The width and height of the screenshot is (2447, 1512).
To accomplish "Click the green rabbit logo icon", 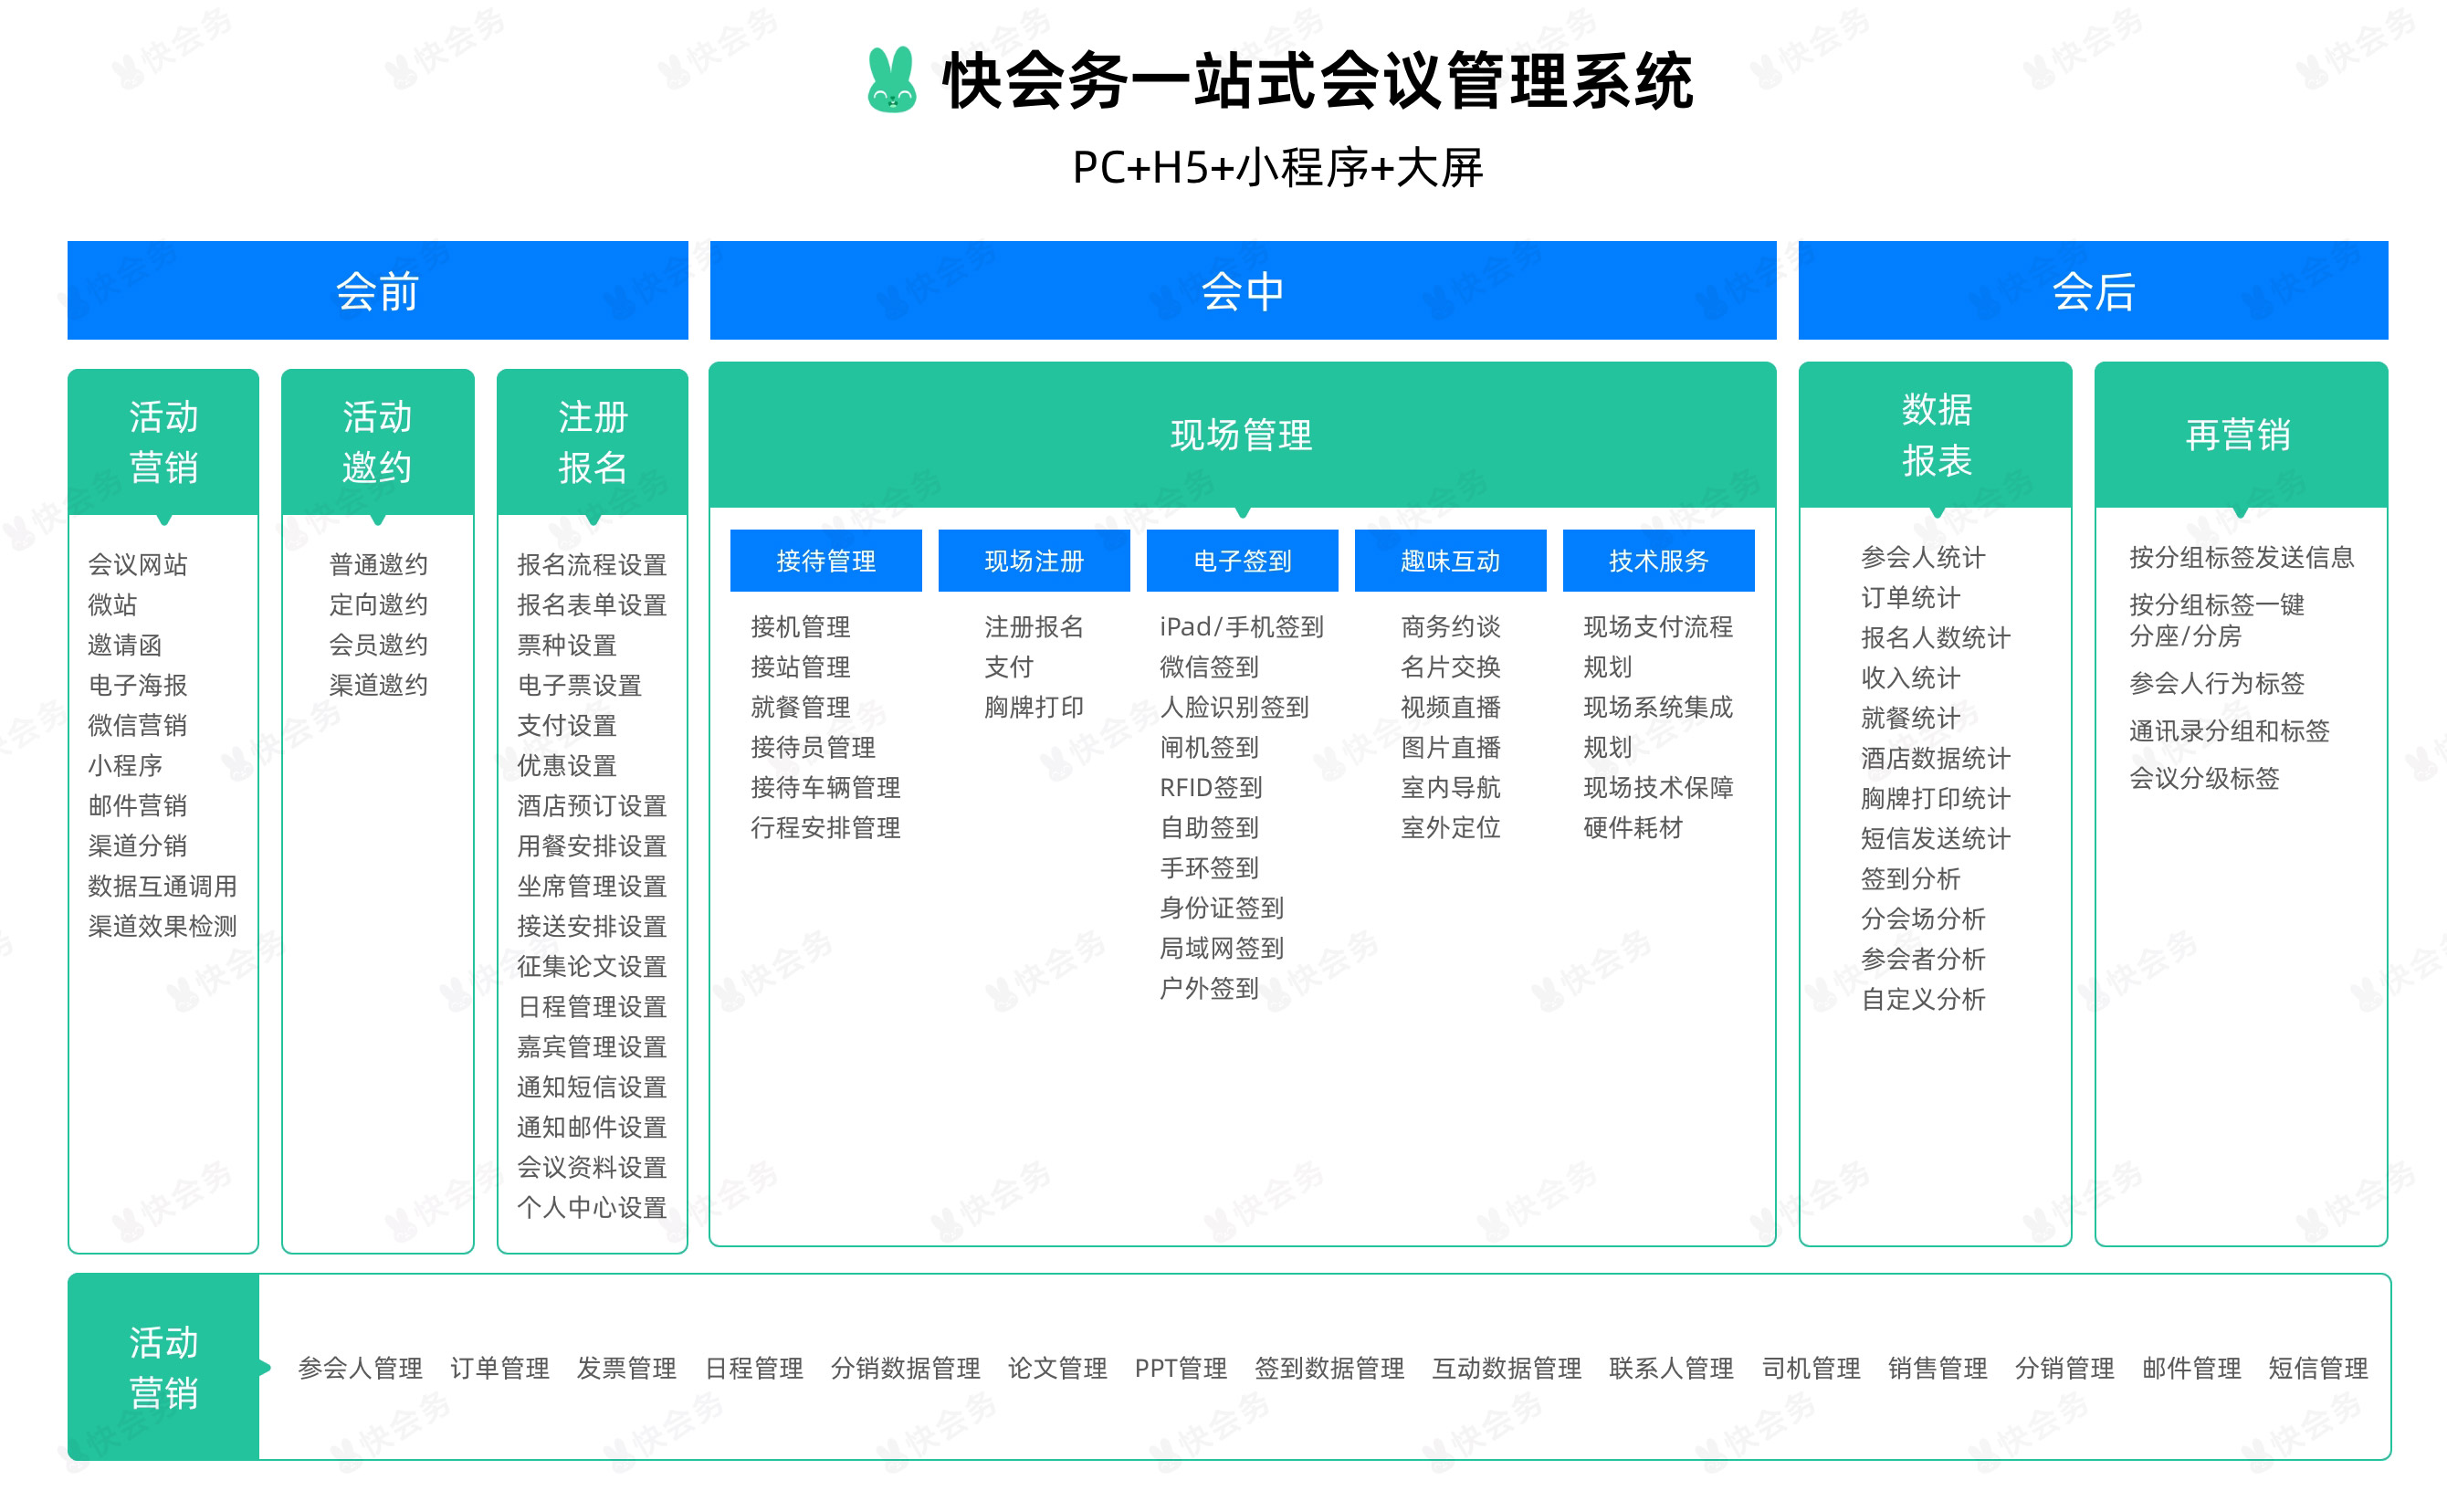I will [891, 80].
